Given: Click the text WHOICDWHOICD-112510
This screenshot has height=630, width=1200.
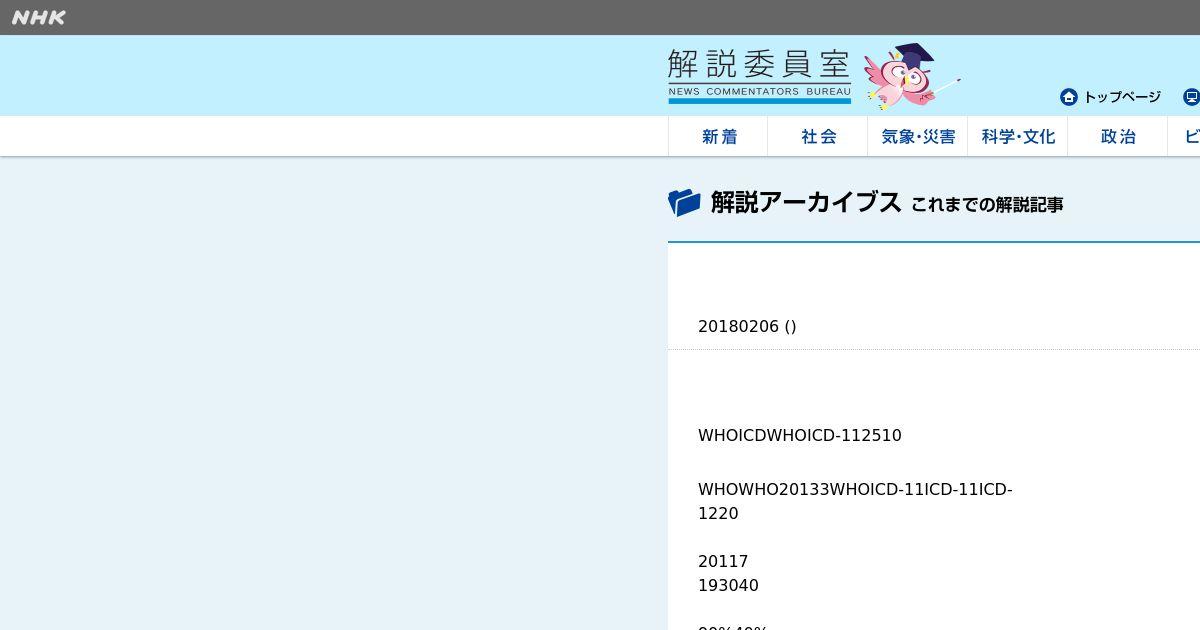Looking at the screenshot, I should click(x=800, y=435).
